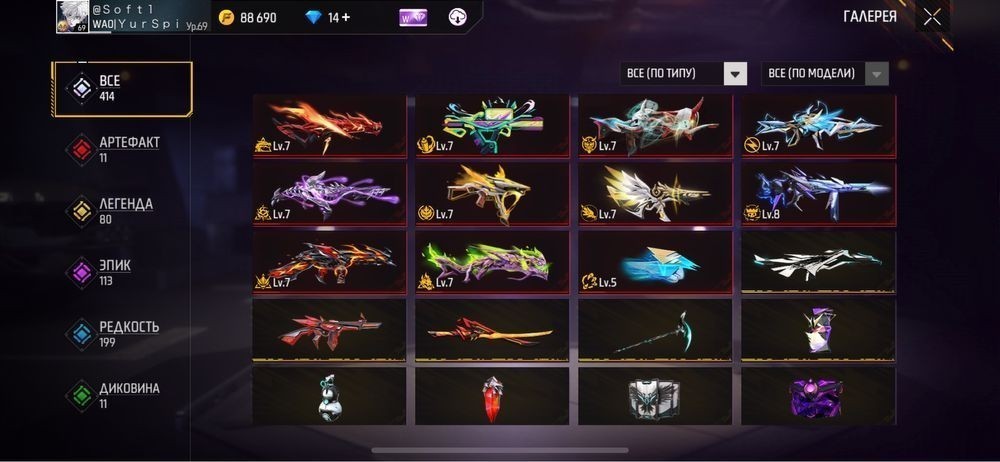
Task: Tap the blue diamond currency icon
Action: [313, 18]
